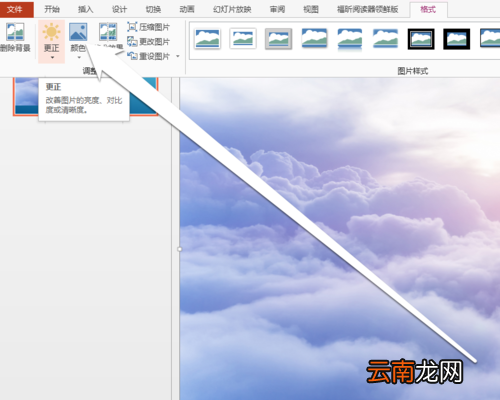
Task: Apply the reflected rounded rectangle picture style
Action: (x=350, y=39)
